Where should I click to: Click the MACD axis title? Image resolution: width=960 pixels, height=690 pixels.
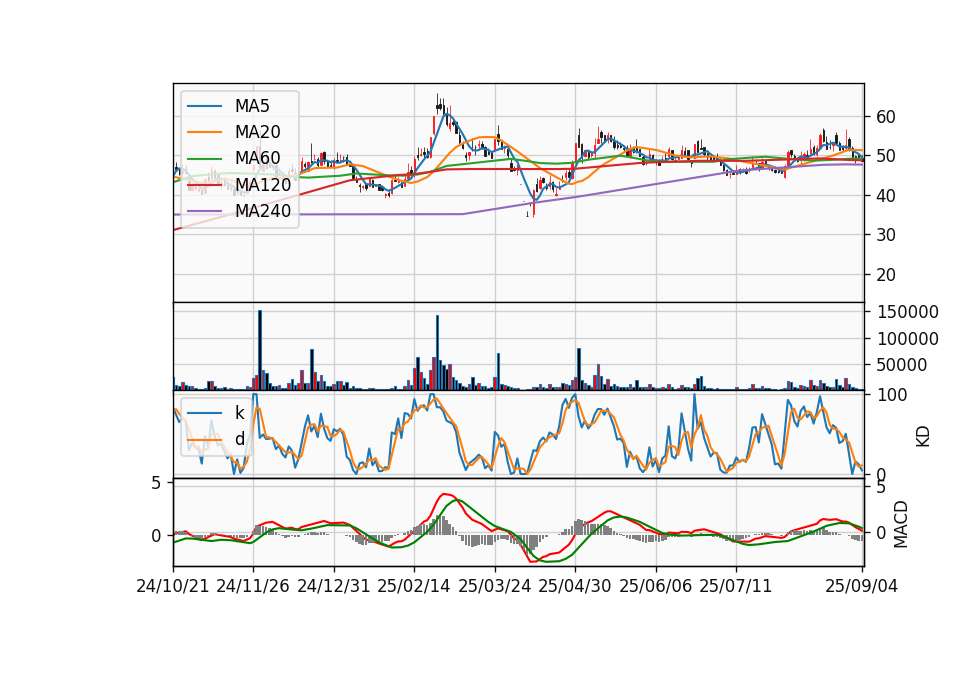(900, 524)
